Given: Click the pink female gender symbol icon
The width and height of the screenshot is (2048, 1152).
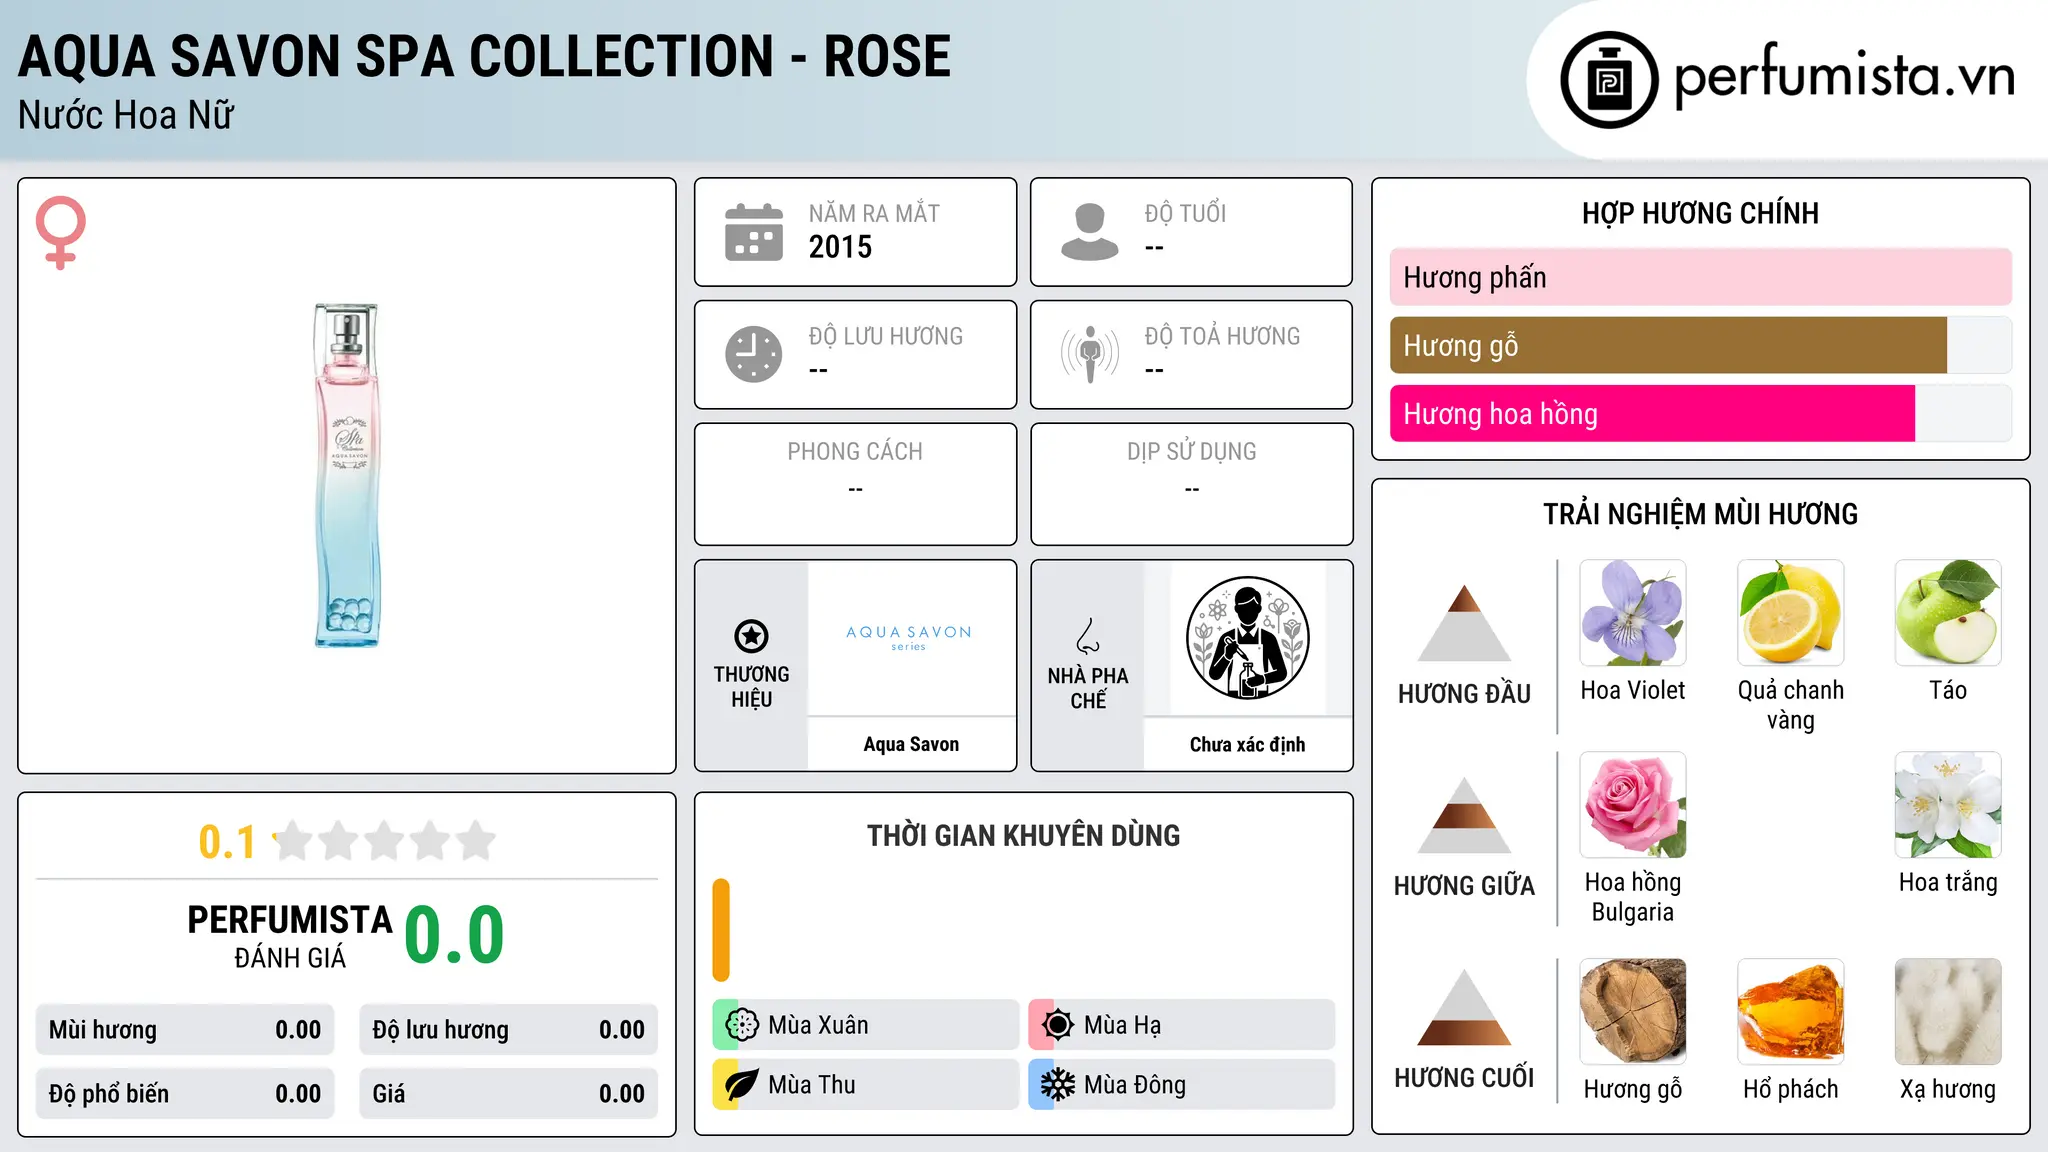Looking at the screenshot, I should [61, 232].
